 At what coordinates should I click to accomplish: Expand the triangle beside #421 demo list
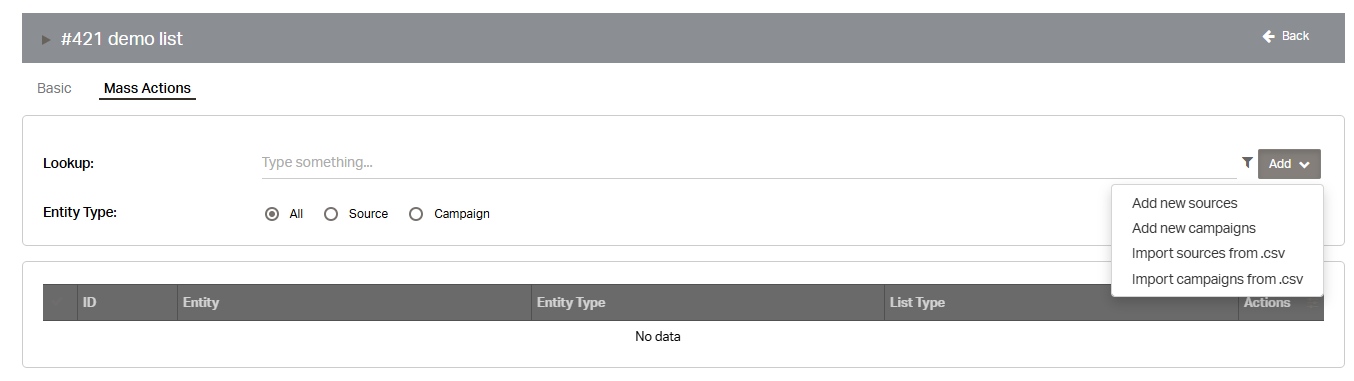pyautogui.click(x=46, y=40)
